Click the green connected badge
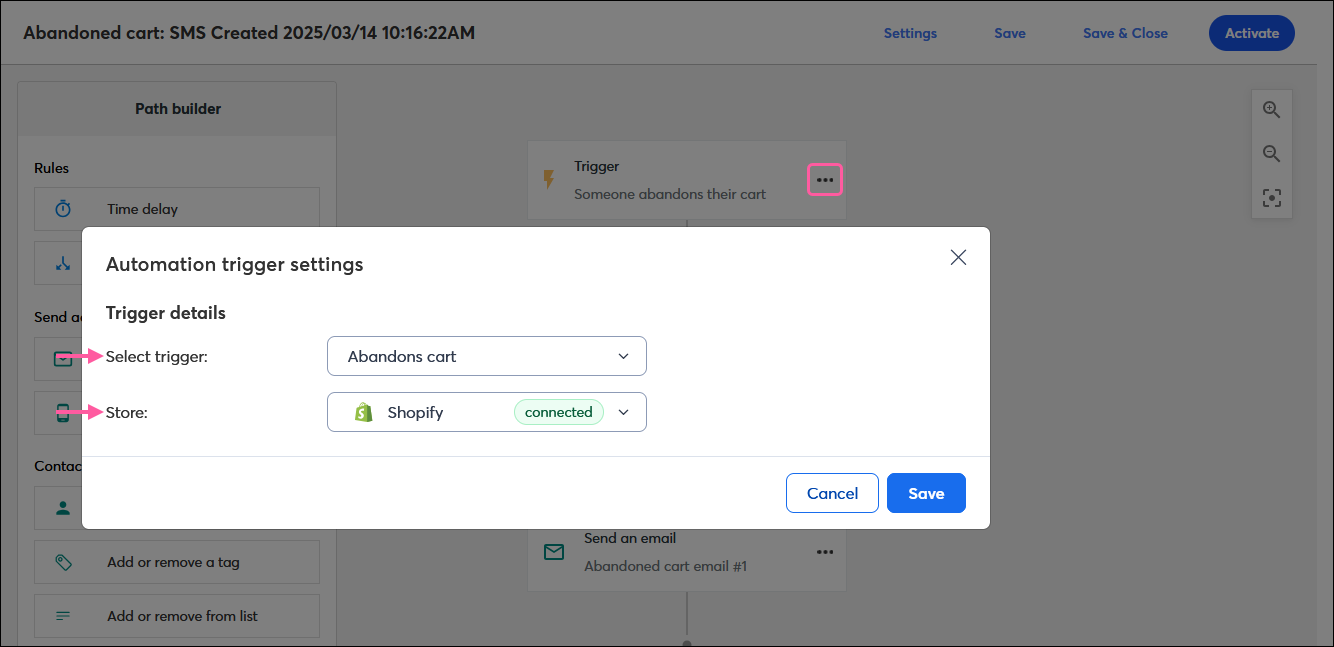Image resolution: width=1334 pixels, height=647 pixels. 559,412
